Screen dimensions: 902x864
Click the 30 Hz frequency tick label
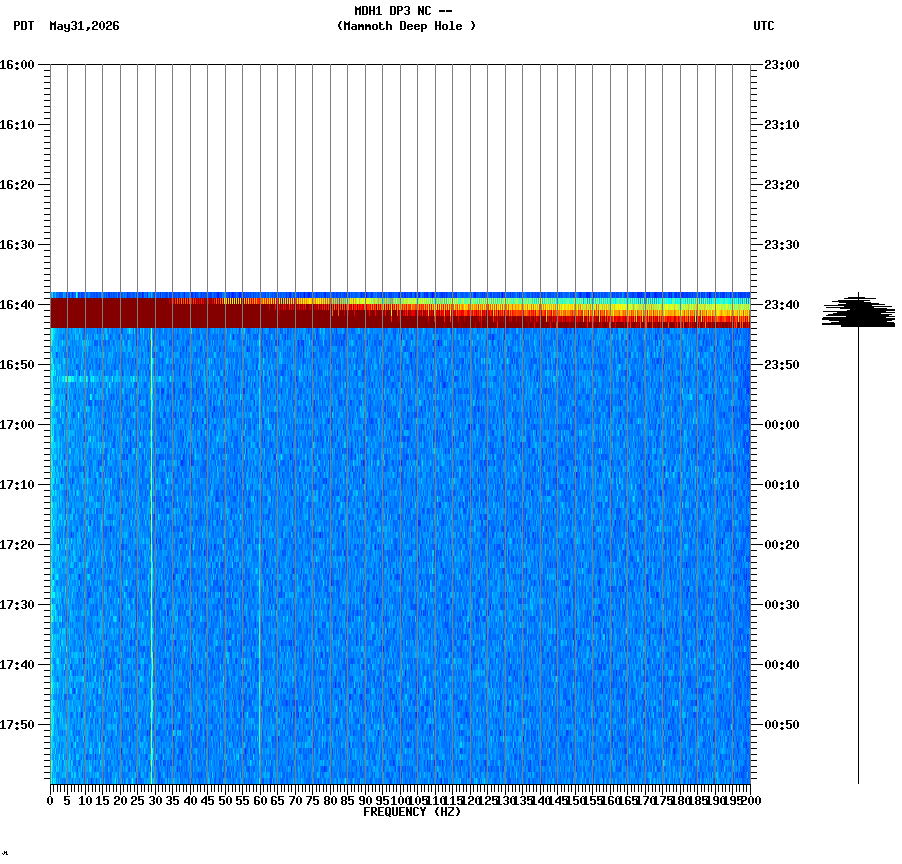point(155,801)
